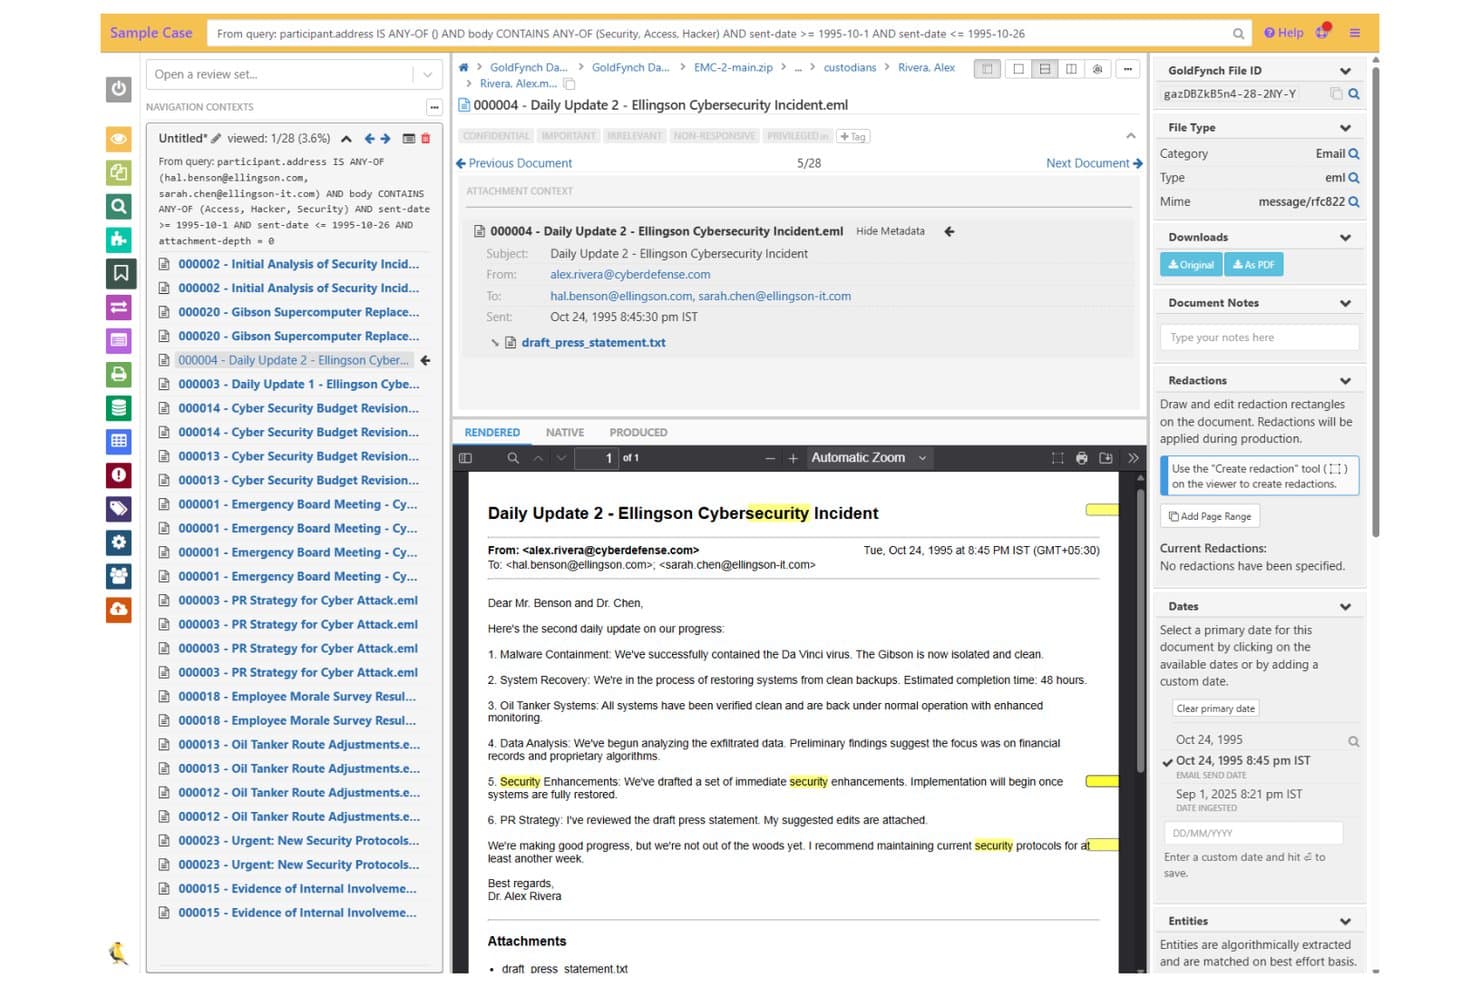
Task: Open the purple tags icon in left sidebar
Action: [x=118, y=509]
